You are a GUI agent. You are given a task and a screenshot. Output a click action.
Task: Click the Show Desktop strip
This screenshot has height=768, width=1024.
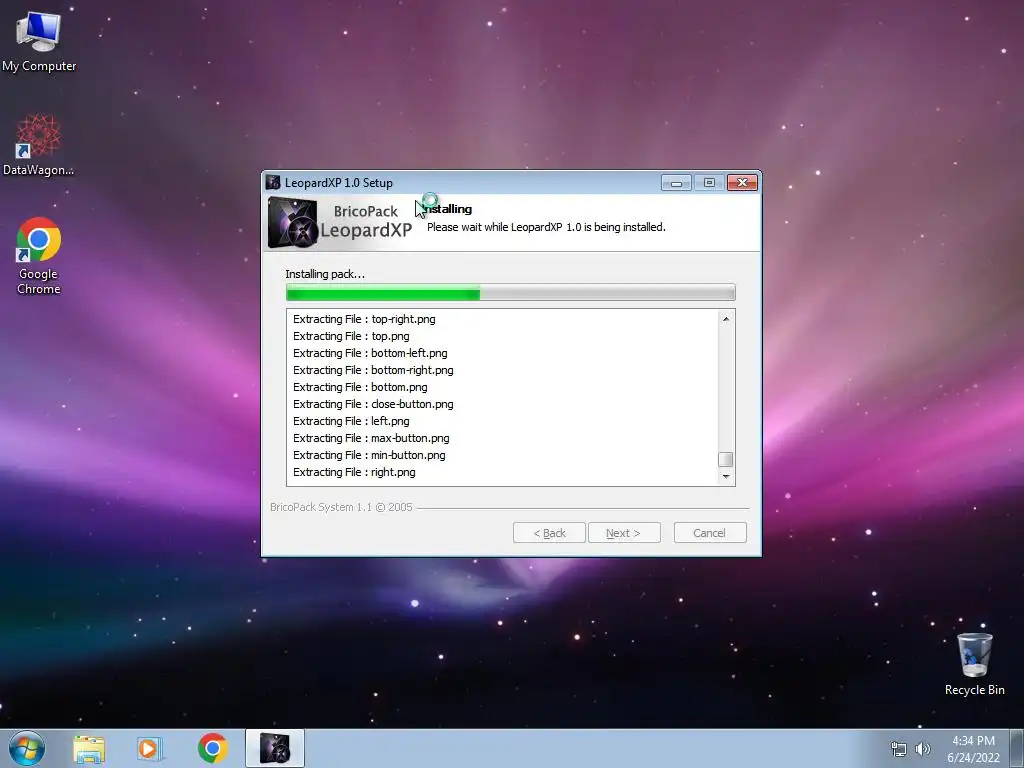[x=1018, y=748]
